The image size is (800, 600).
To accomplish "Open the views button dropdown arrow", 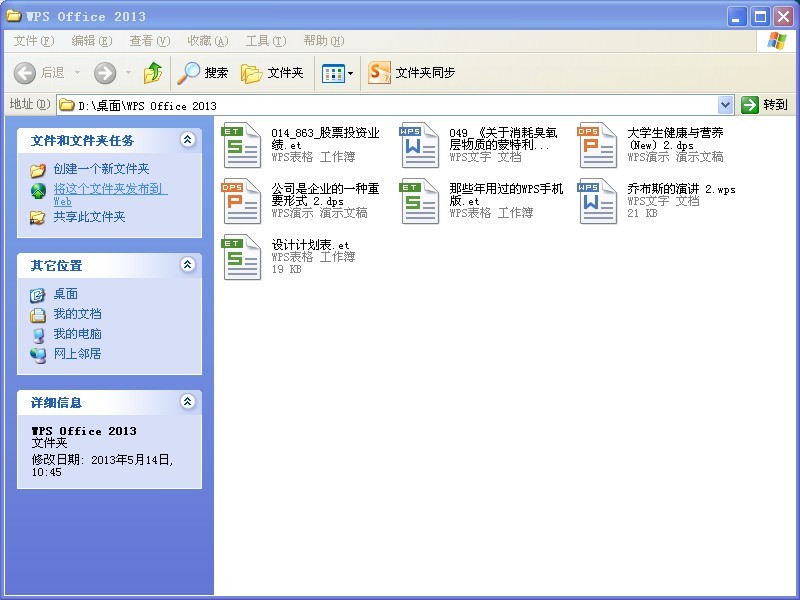I will 350,73.
